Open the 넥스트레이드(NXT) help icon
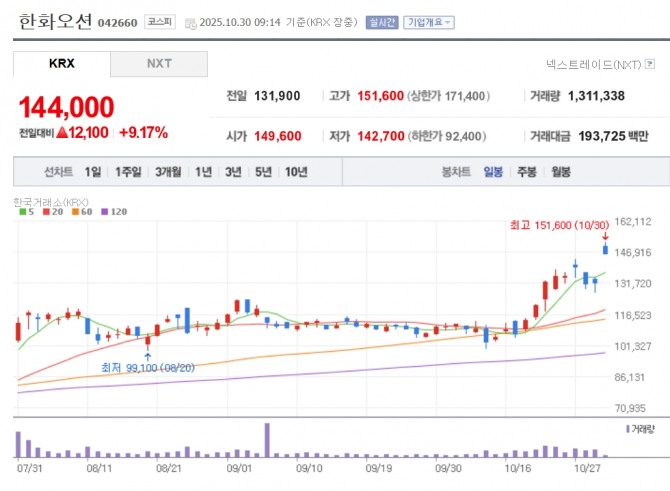The image size is (670, 491). (650, 64)
